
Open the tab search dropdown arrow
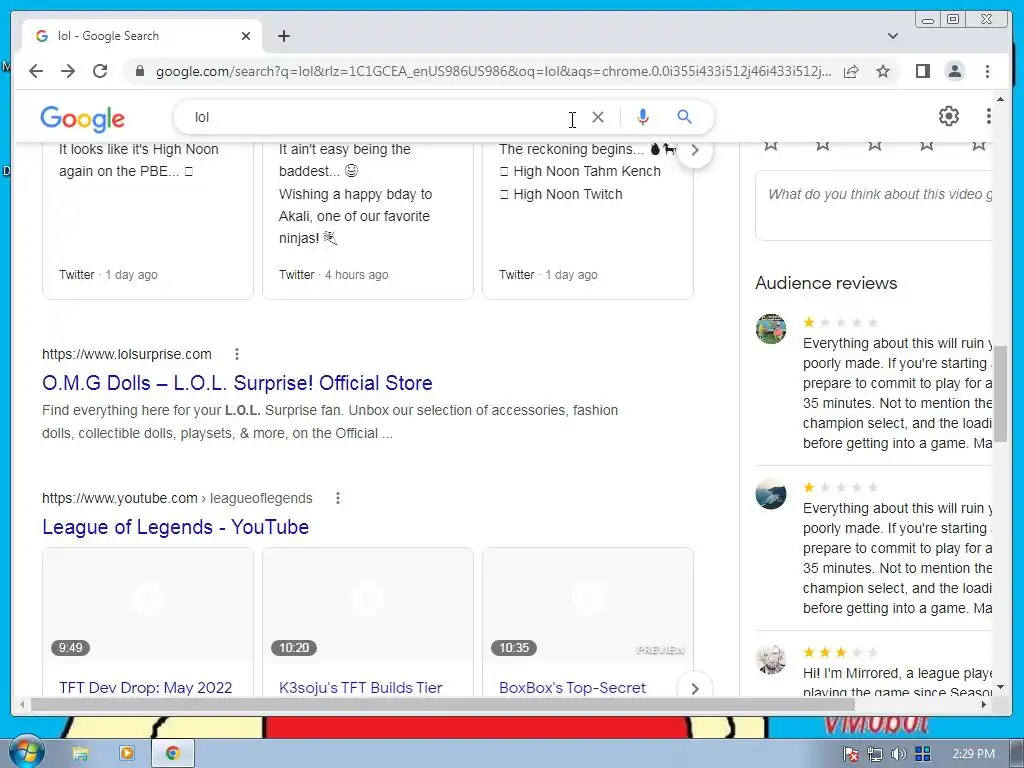click(893, 36)
